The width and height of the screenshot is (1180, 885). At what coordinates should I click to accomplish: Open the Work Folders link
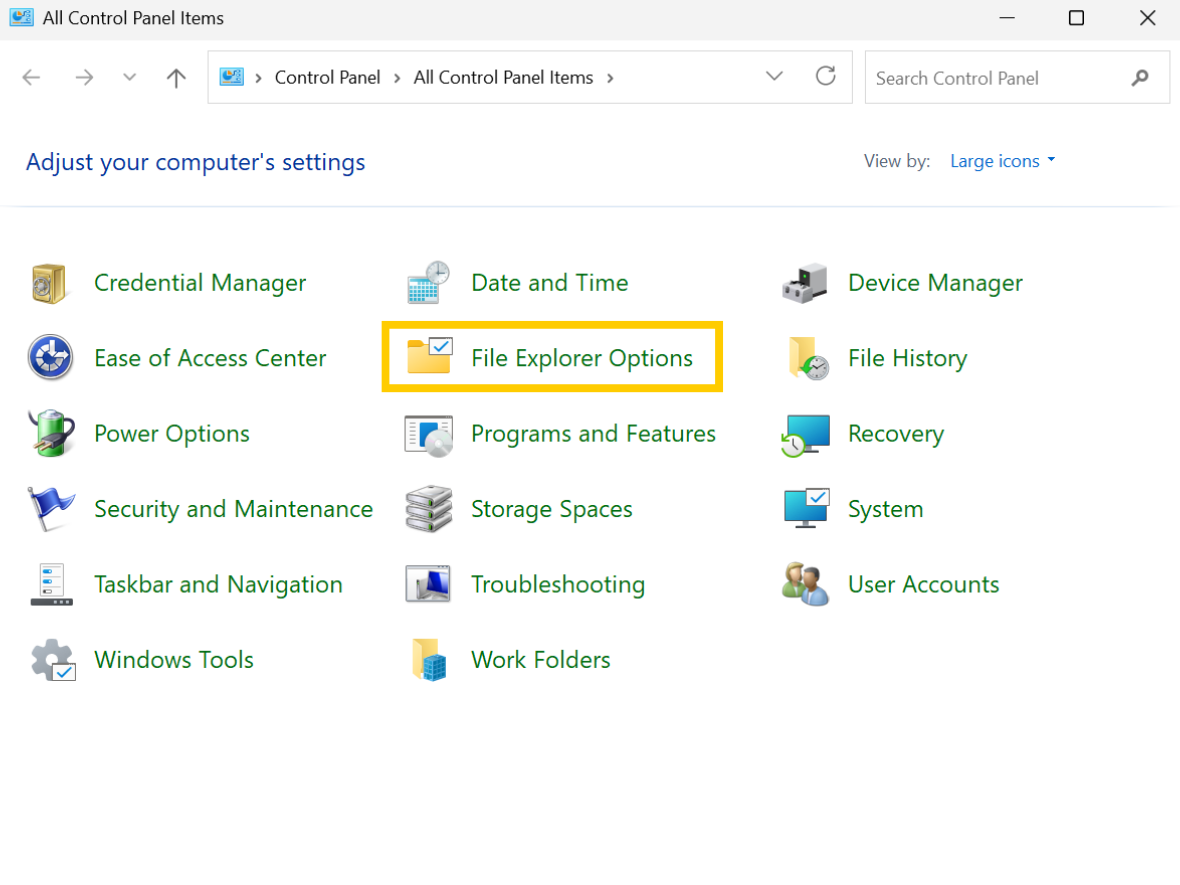click(540, 659)
